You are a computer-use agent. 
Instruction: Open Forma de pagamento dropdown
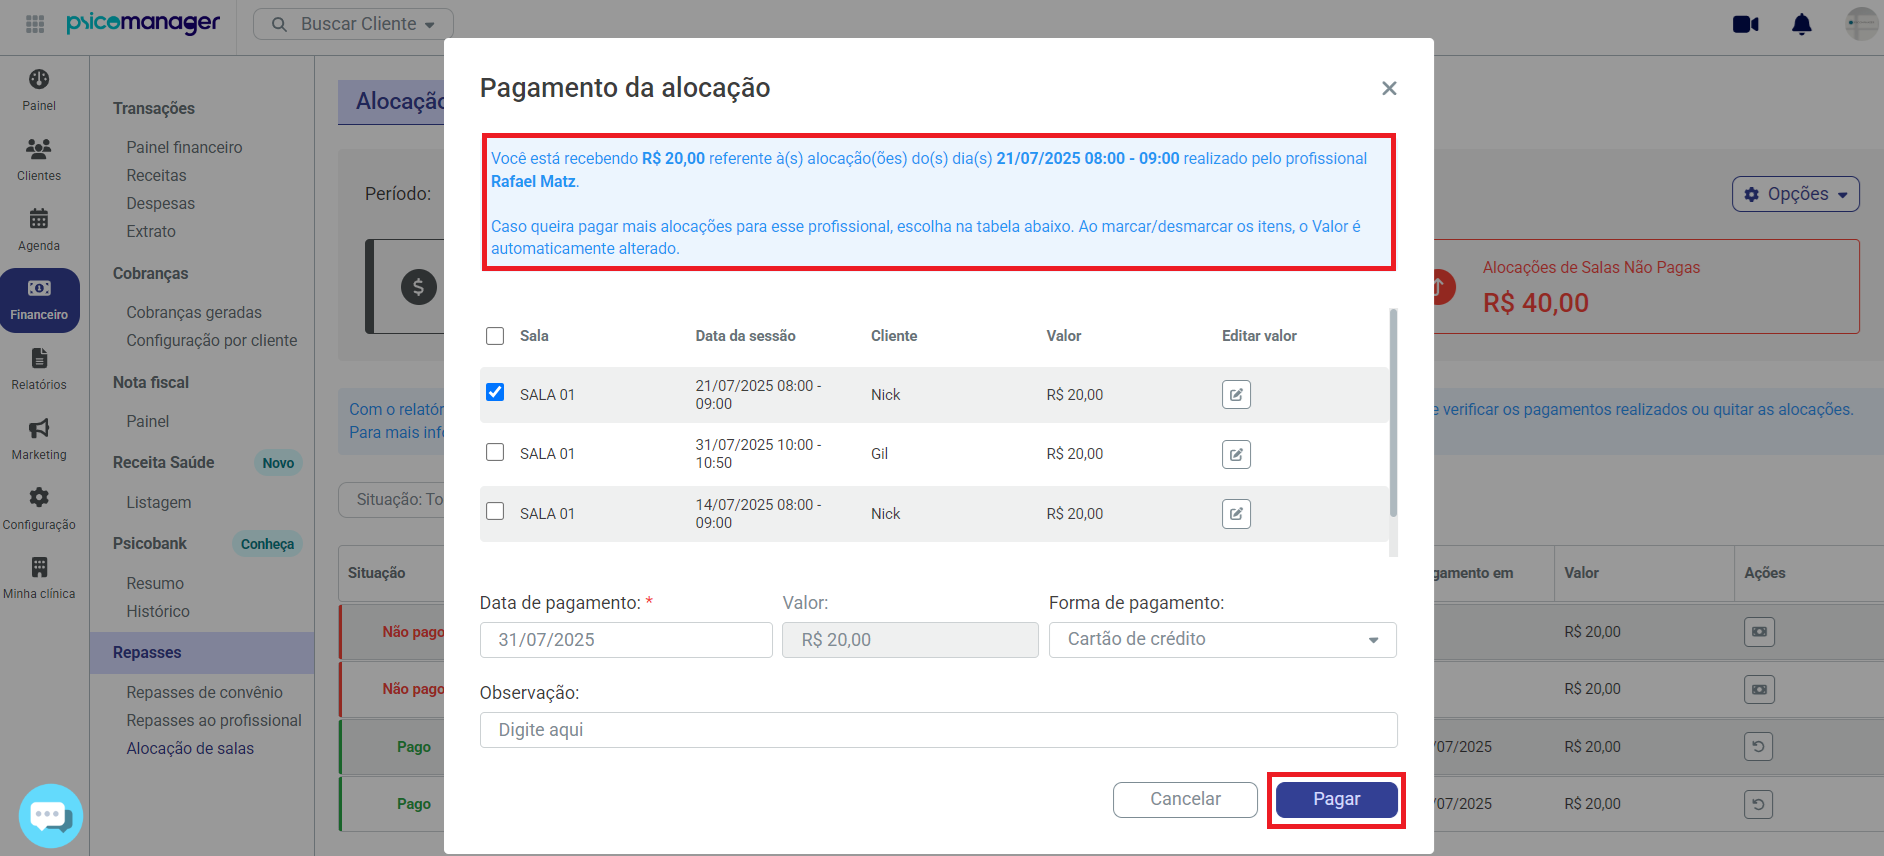(1222, 640)
